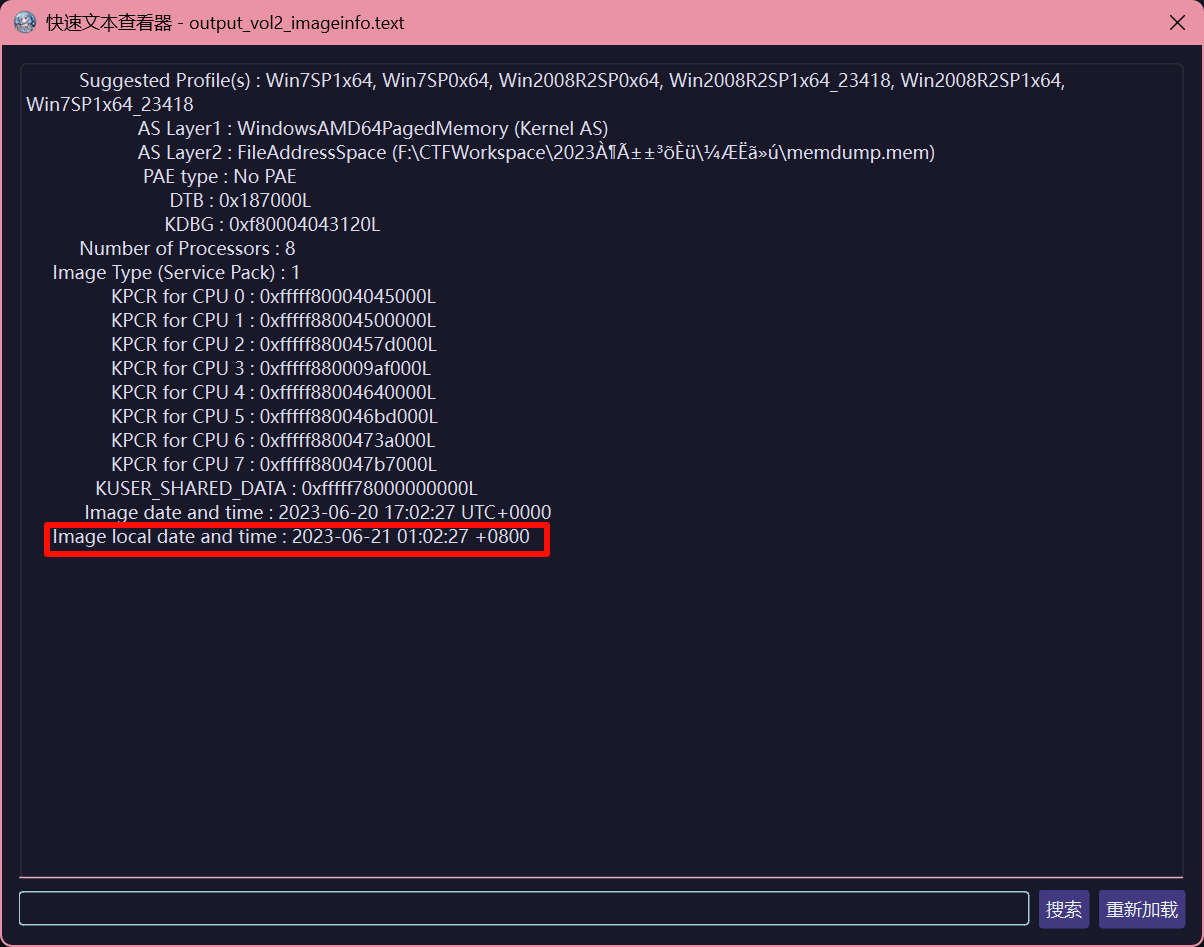Click Number of Processors : 8 line

pyautogui.click(x=187, y=248)
